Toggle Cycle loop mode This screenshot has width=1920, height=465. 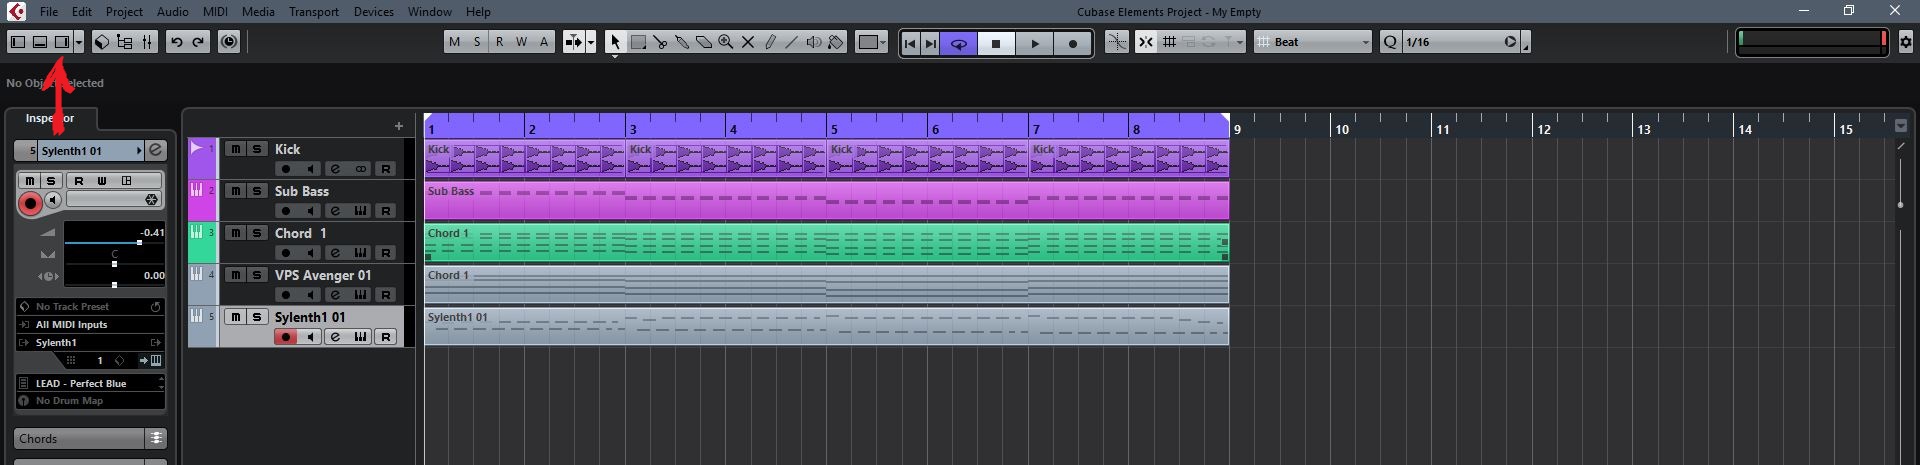point(959,43)
